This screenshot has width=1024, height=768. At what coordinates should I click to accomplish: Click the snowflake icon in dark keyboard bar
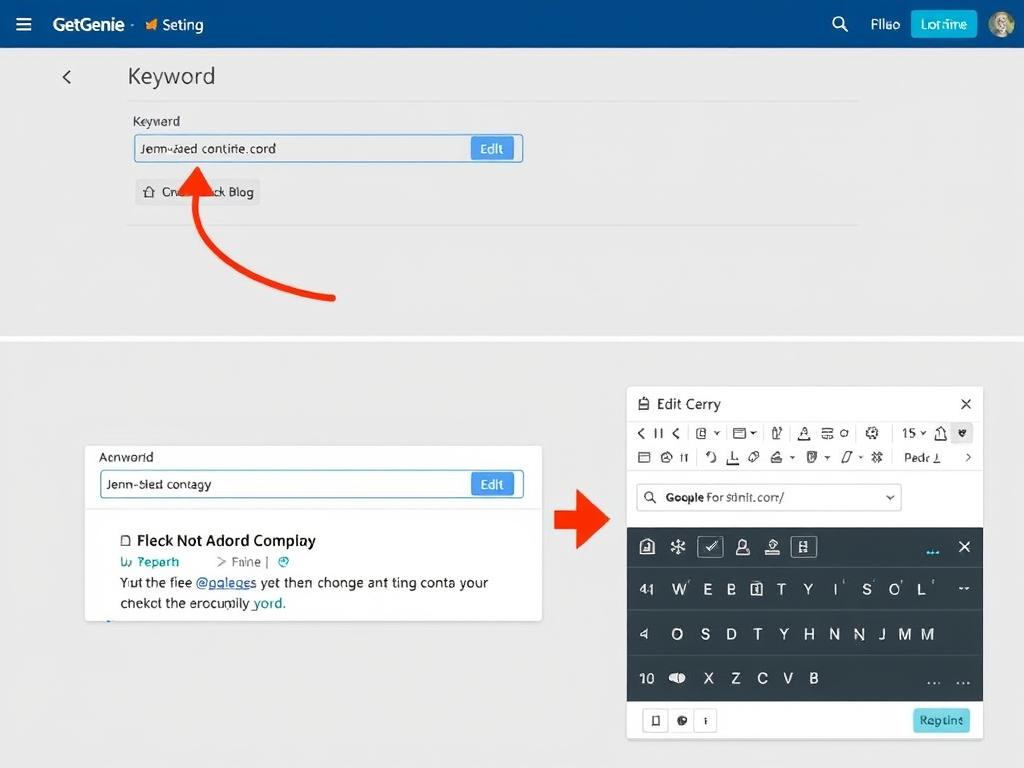coord(678,547)
